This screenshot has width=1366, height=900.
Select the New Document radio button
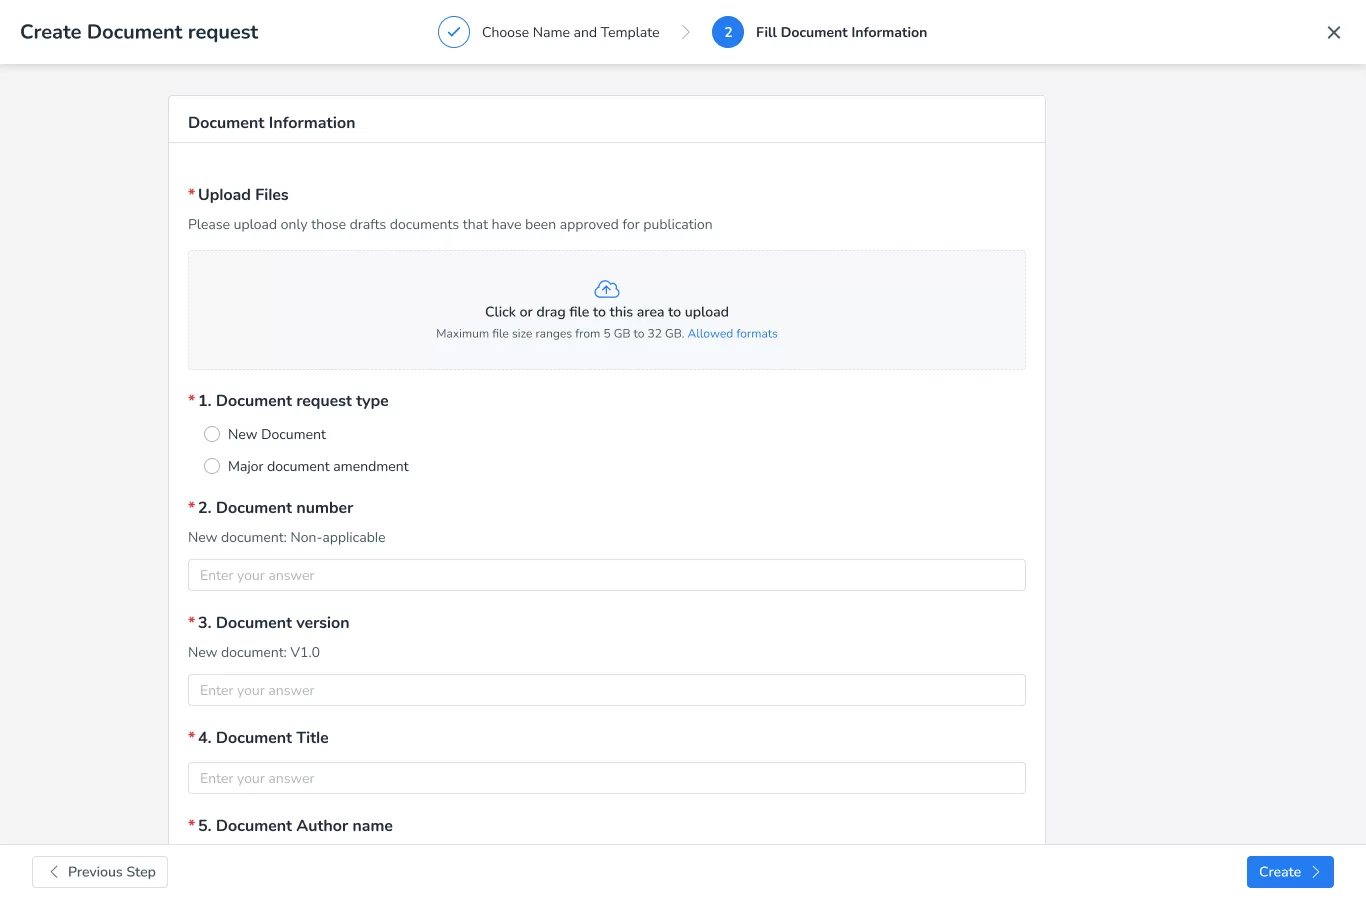212,434
